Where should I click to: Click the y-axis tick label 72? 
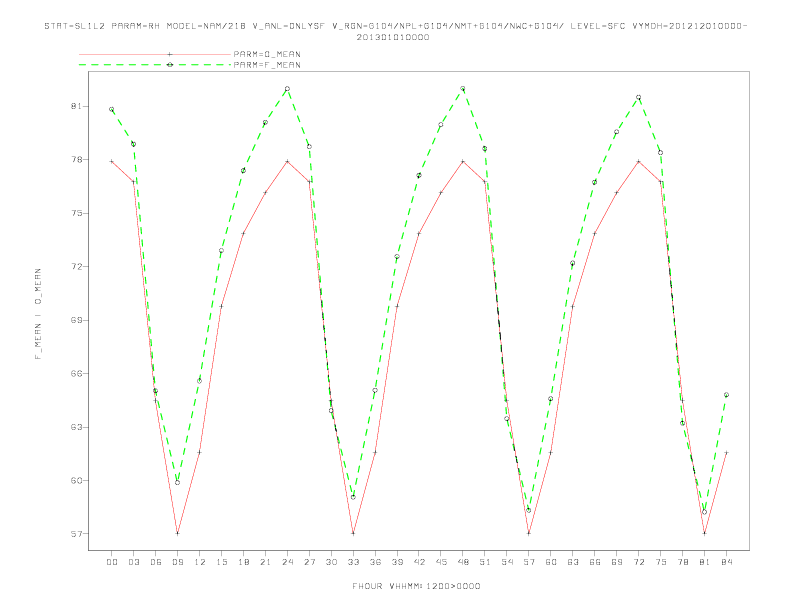[76, 267]
